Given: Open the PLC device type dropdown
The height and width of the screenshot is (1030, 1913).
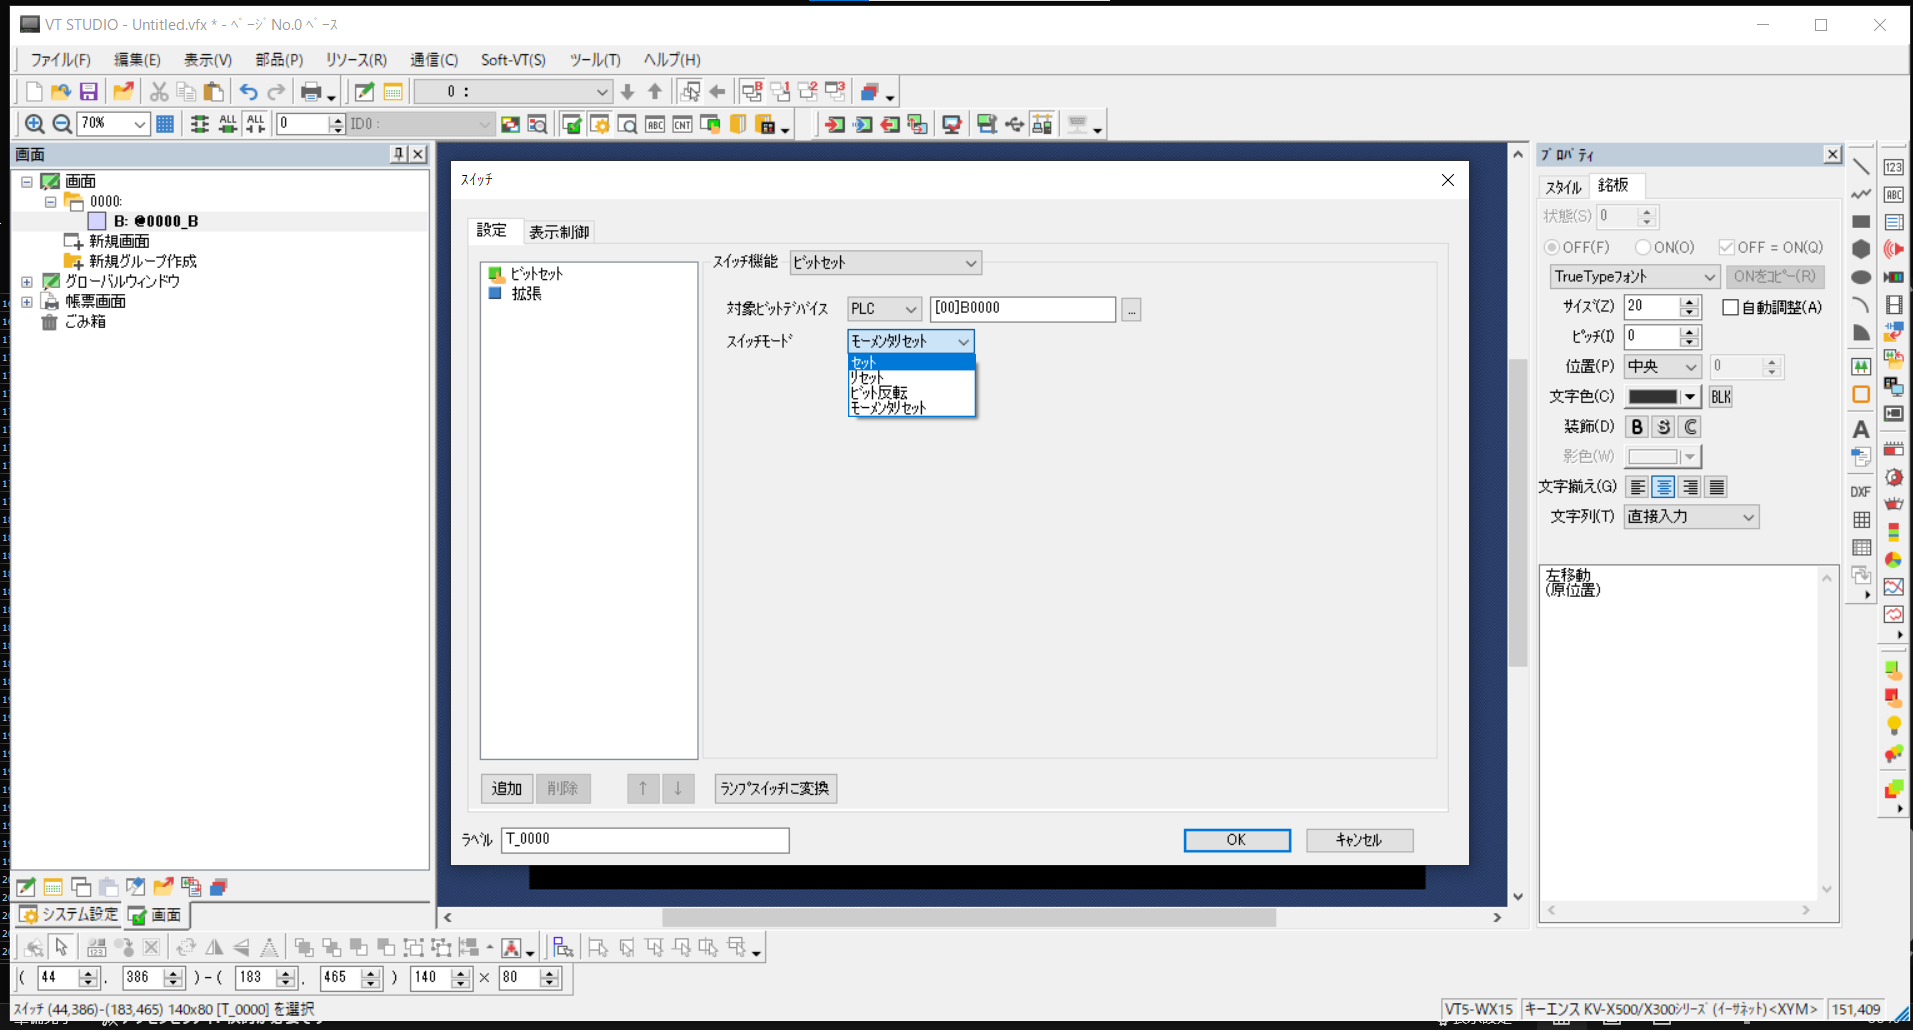Looking at the screenshot, I should (x=884, y=309).
